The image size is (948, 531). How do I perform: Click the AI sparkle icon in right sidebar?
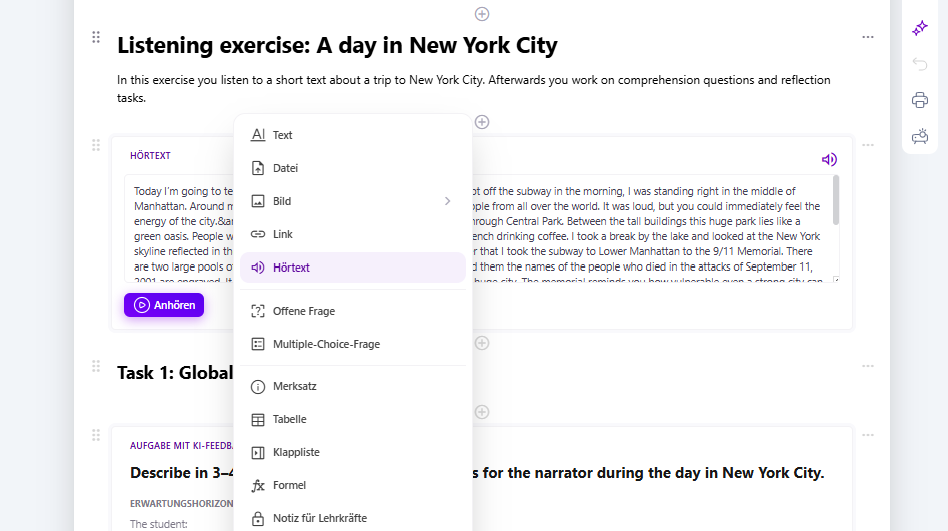920,28
